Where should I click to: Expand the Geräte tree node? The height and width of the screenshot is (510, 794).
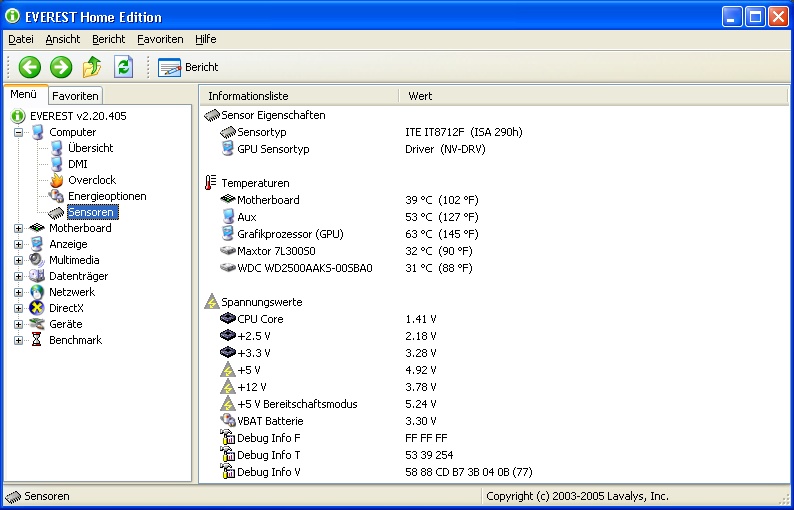[x=19, y=325]
